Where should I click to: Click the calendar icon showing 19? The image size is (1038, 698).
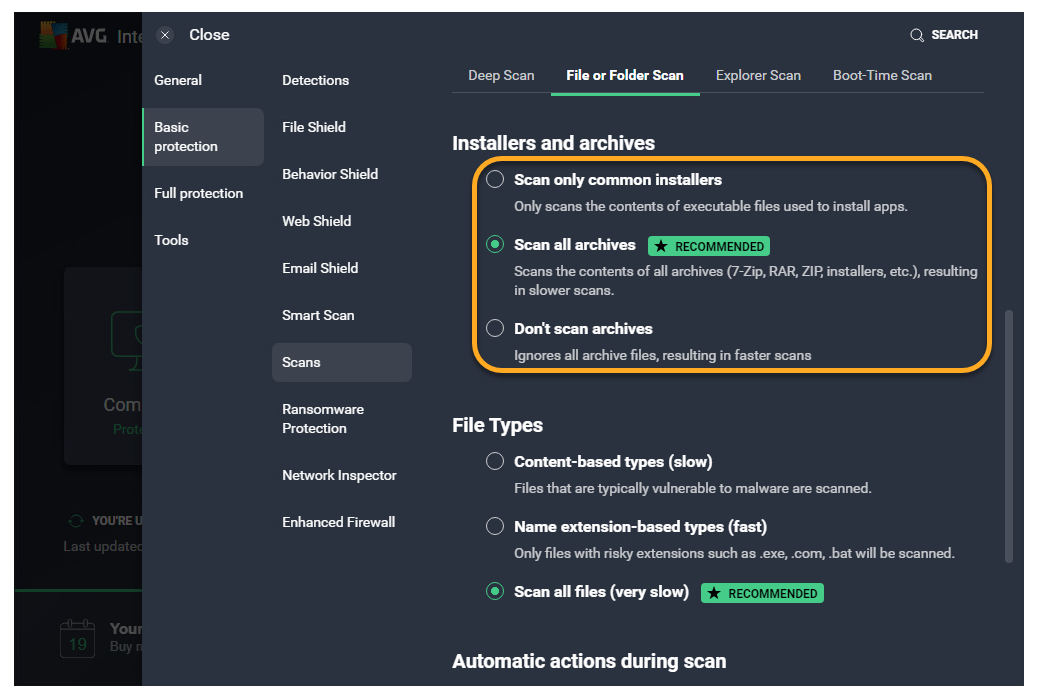point(77,638)
